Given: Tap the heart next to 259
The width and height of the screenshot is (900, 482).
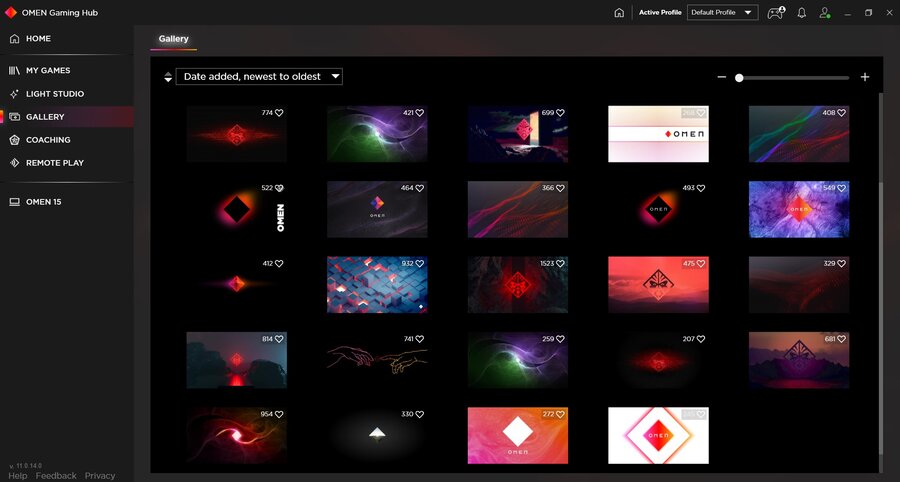Looking at the screenshot, I should click(560, 339).
